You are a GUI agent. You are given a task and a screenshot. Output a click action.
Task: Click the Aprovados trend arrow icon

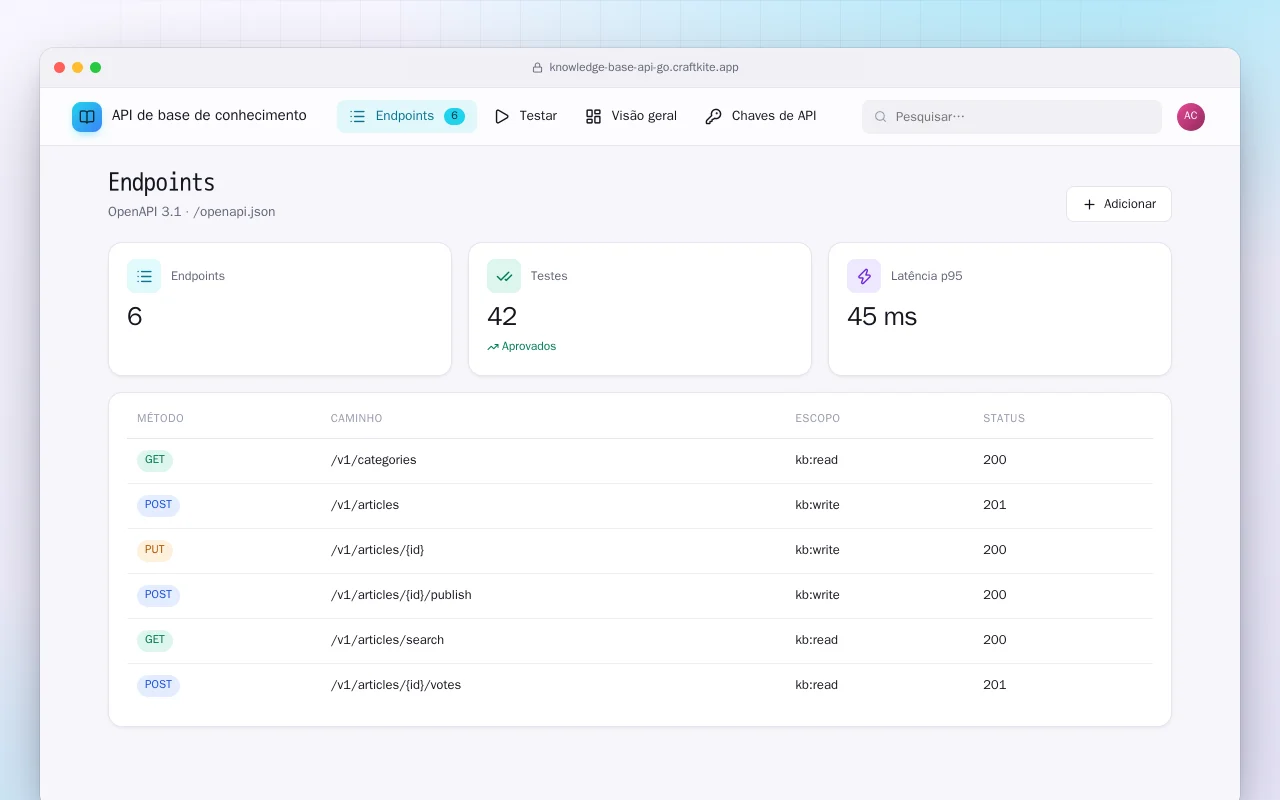coord(493,347)
